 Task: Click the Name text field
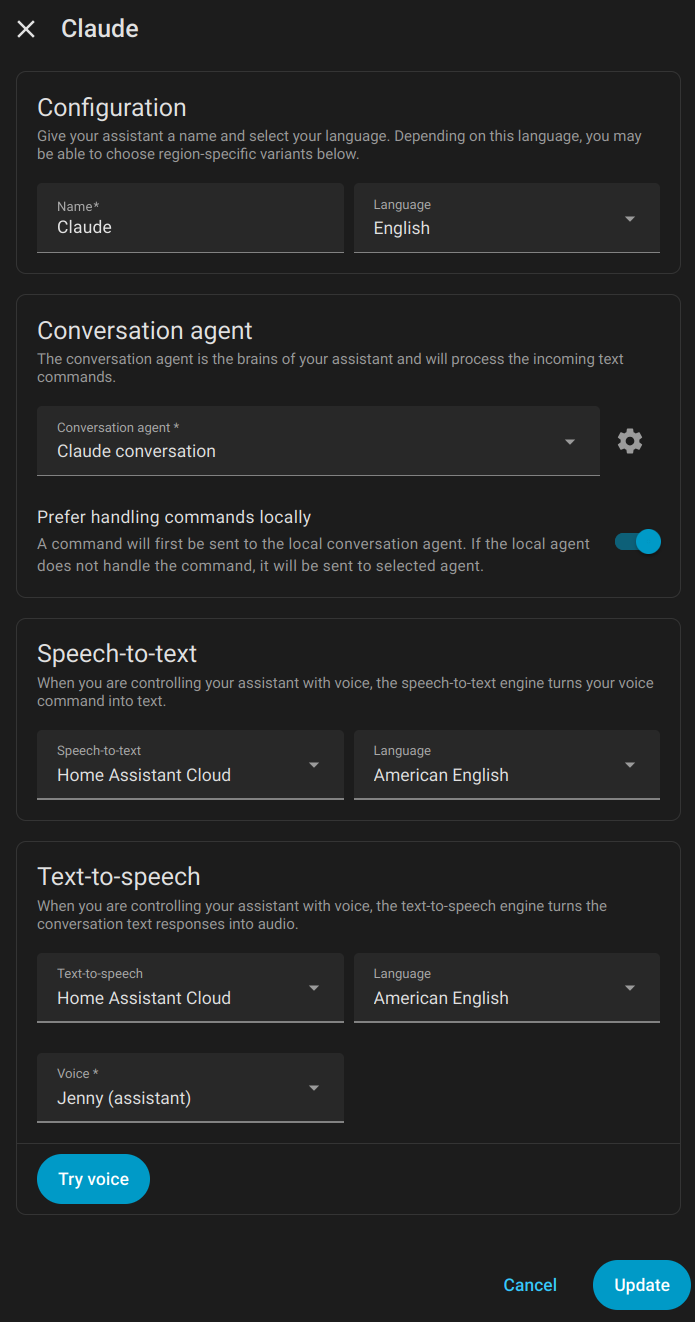point(190,218)
